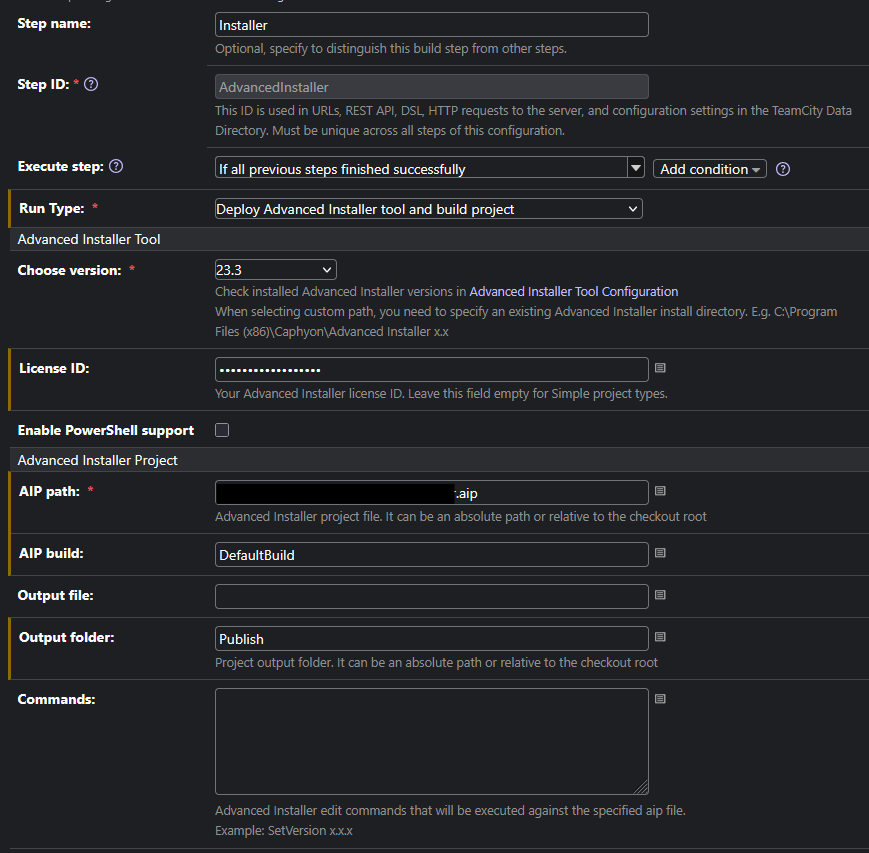Open Execute step dropdown arrow
This screenshot has width=869, height=853.
[x=636, y=167]
